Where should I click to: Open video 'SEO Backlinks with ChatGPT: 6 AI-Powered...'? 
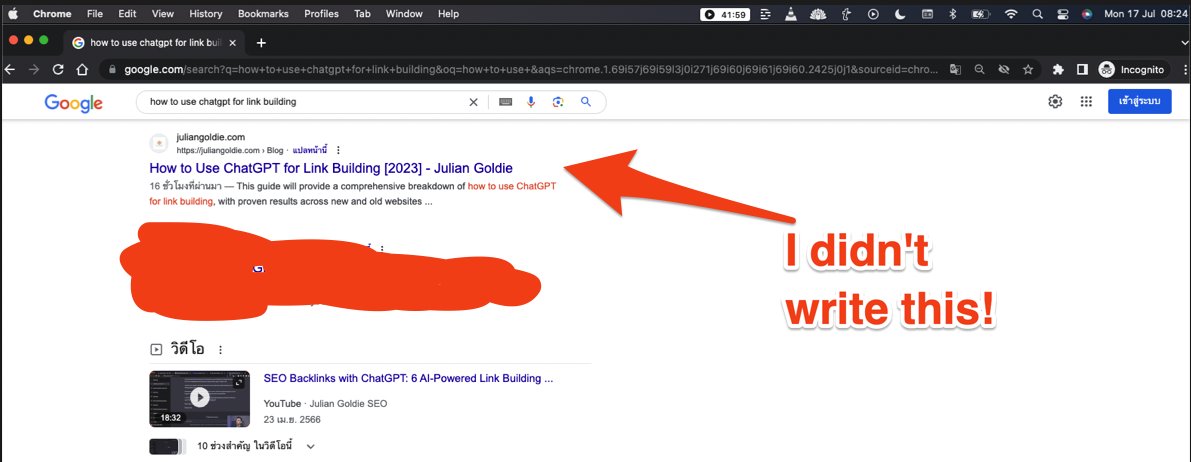(x=408, y=378)
